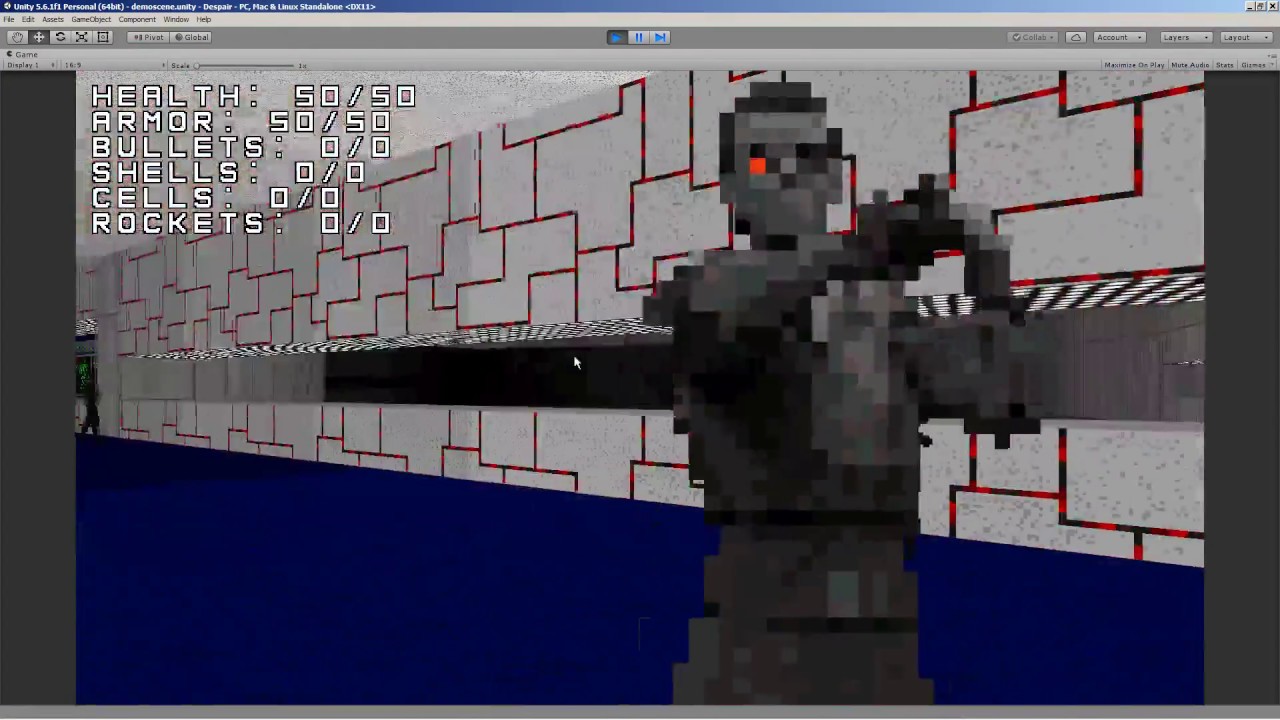Select the Hand tool
This screenshot has height=720, width=1280.
click(x=17, y=37)
